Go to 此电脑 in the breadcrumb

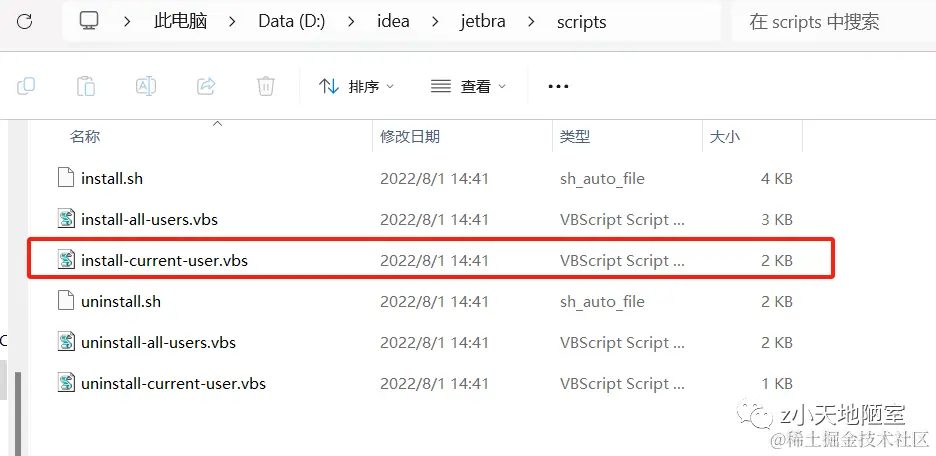(x=180, y=22)
